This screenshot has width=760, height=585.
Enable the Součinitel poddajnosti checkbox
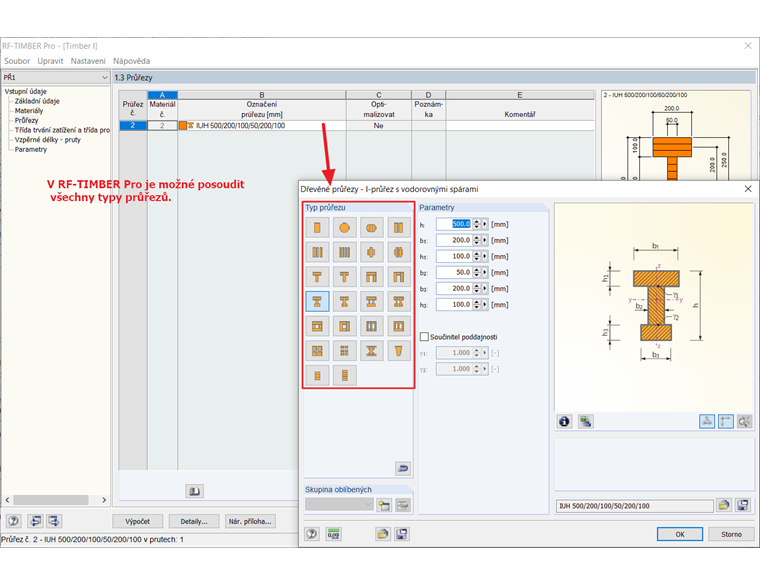tap(424, 336)
